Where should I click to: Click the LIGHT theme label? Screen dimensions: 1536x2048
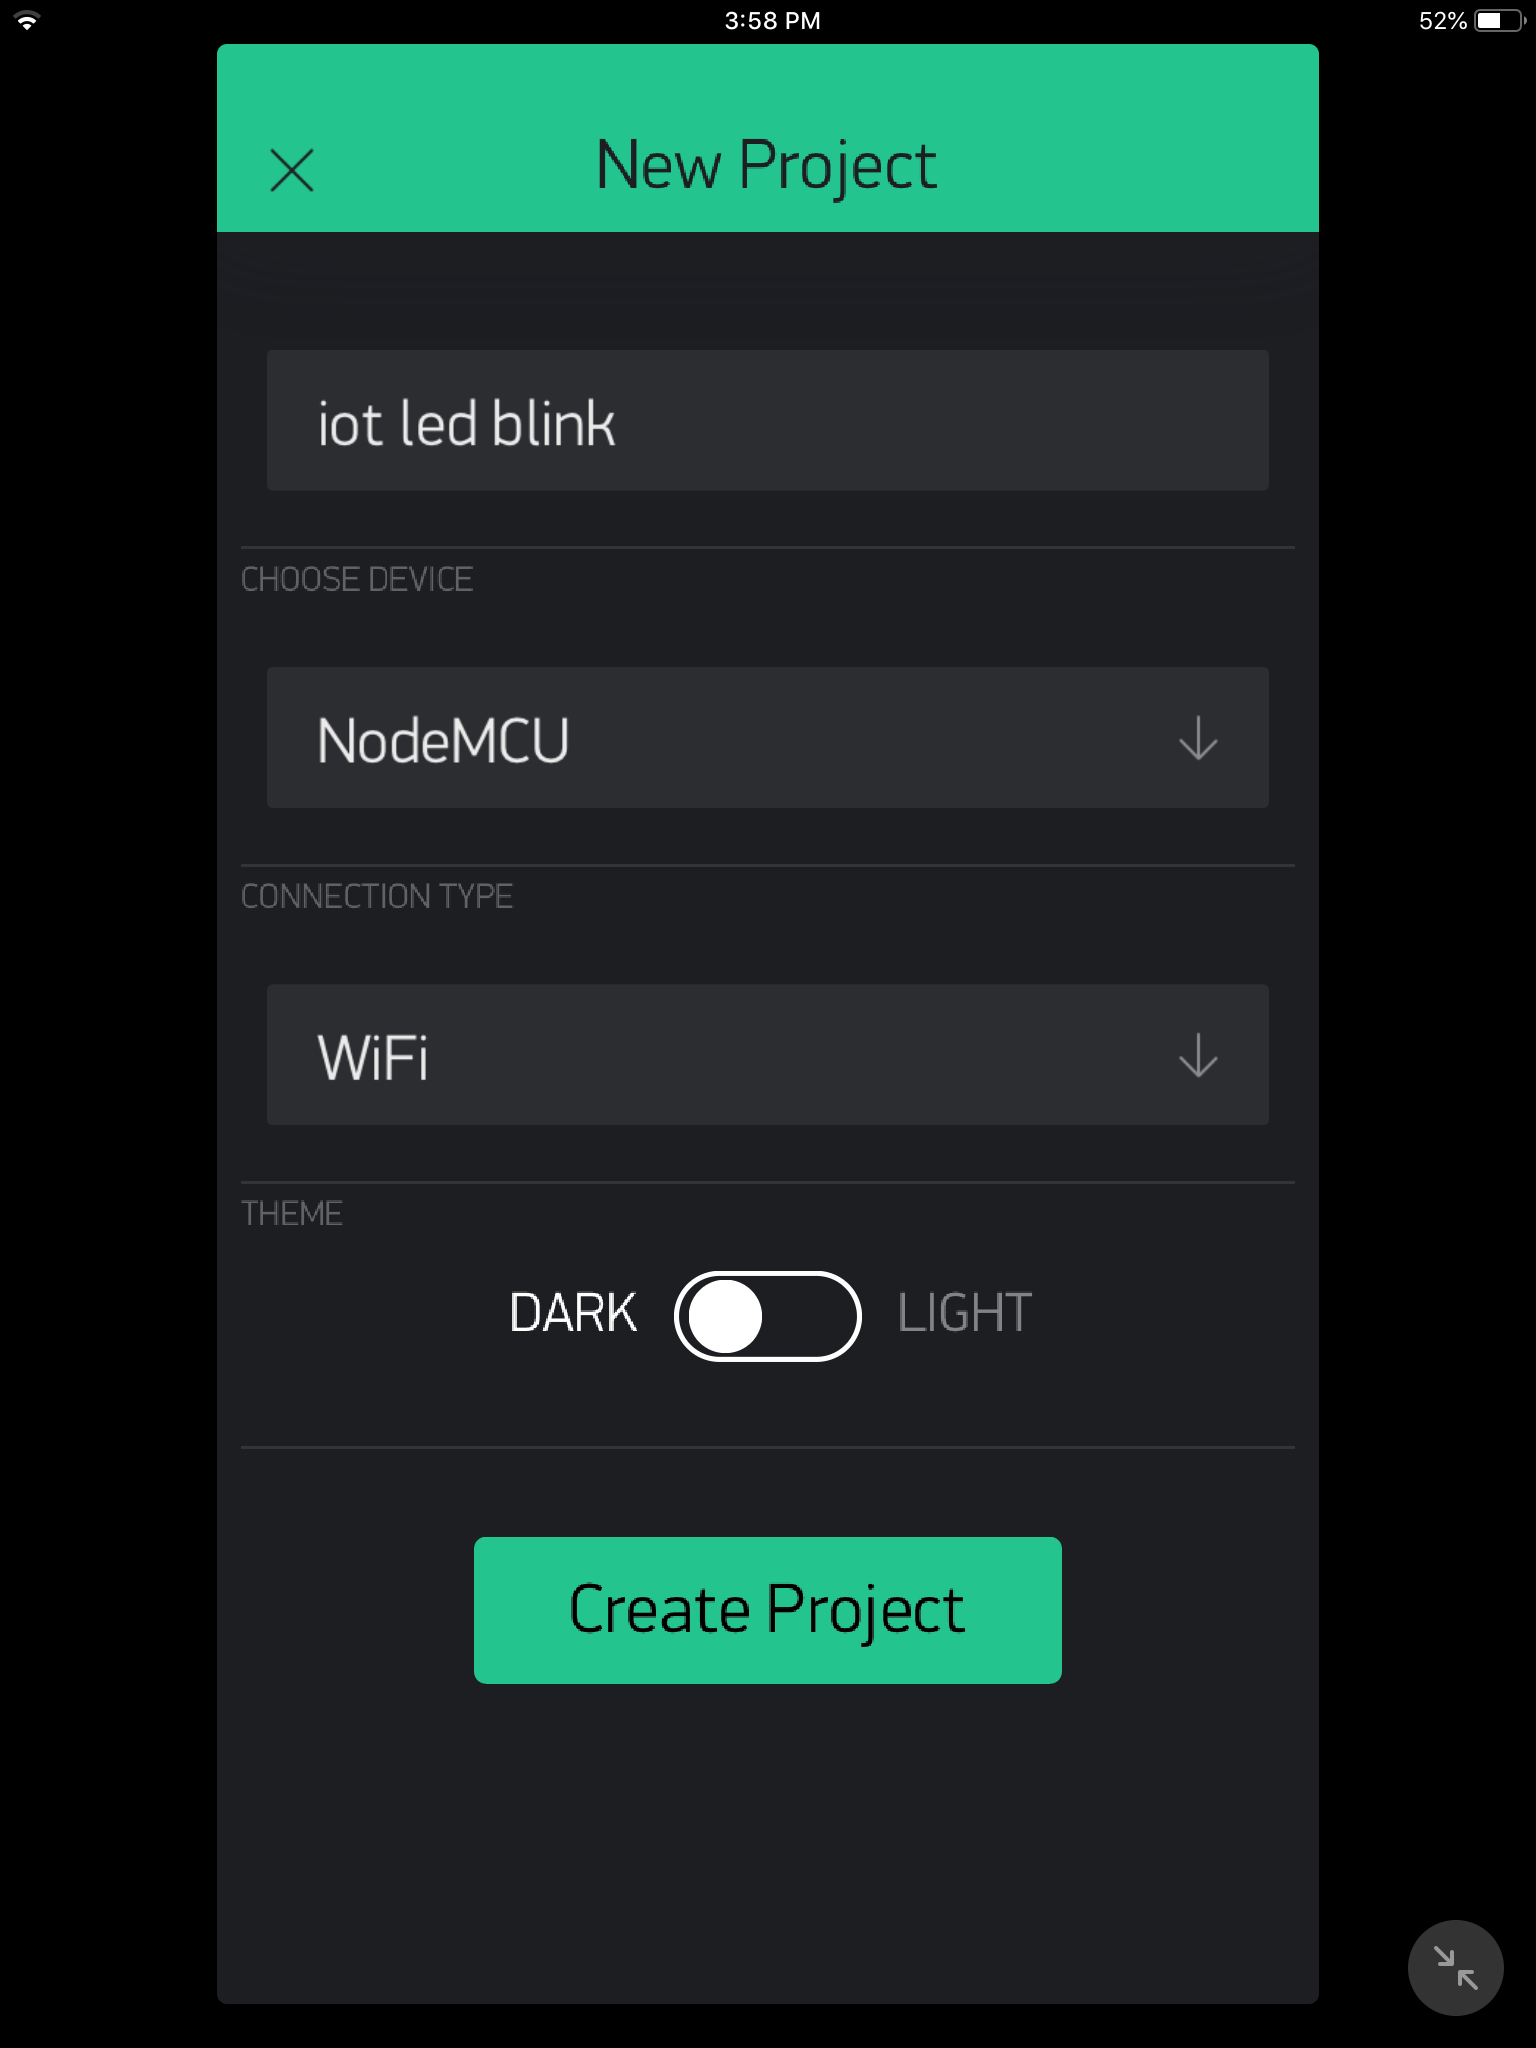(963, 1313)
